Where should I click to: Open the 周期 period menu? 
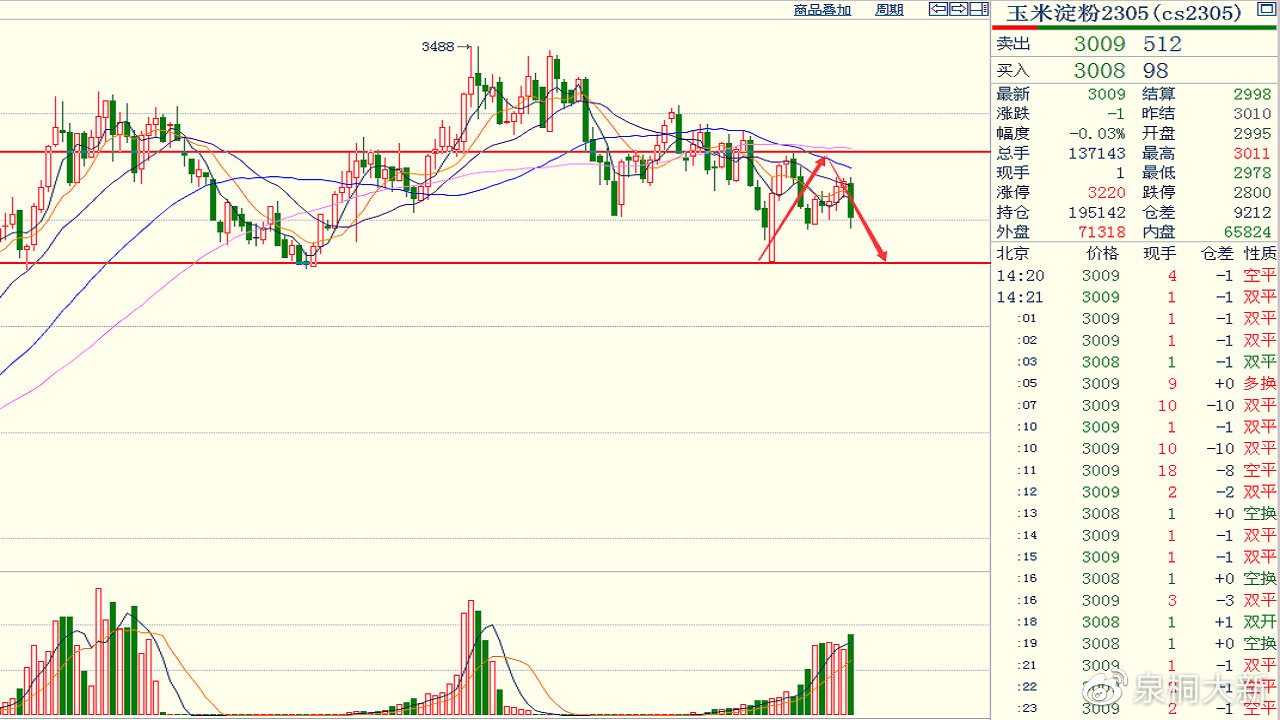coord(889,10)
